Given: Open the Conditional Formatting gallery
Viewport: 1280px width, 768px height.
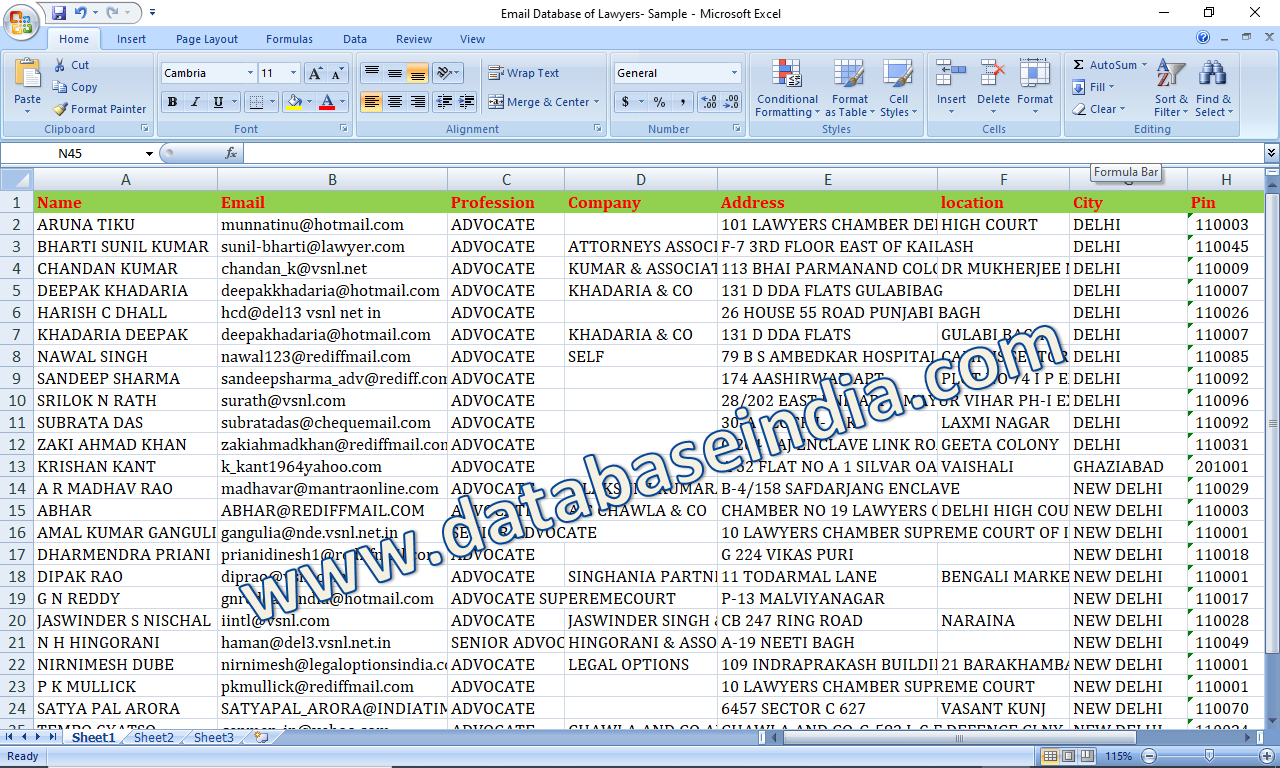Looking at the screenshot, I should pos(787,89).
